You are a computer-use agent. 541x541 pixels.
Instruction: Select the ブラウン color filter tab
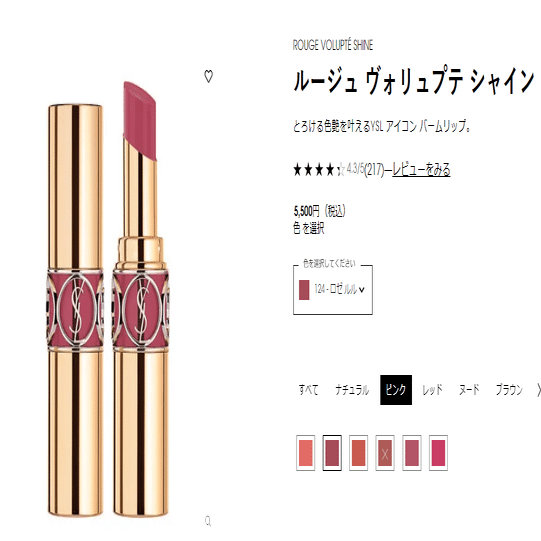tap(509, 390)
